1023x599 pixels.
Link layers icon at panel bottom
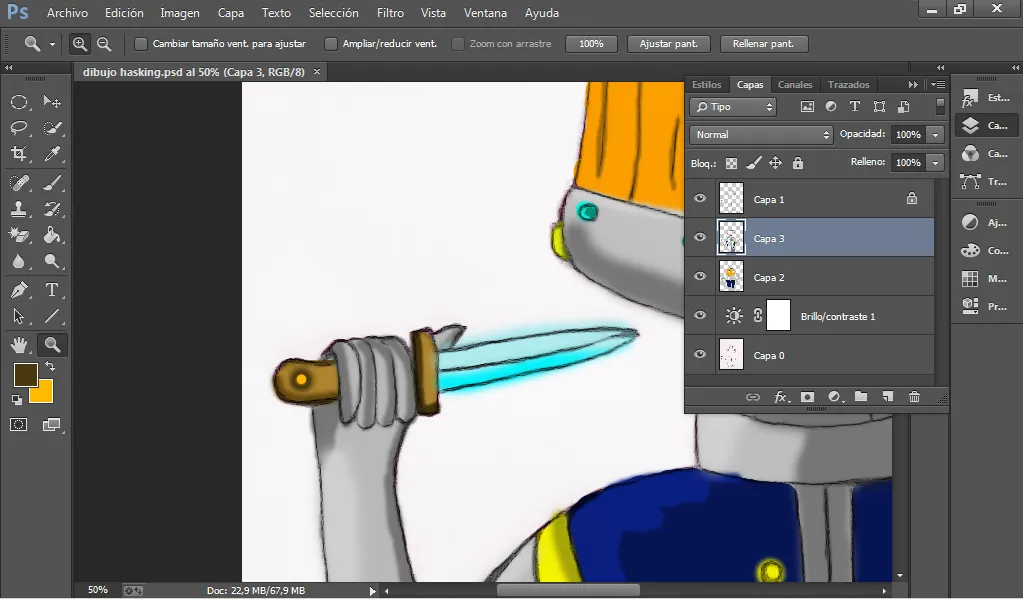(752, 397)
